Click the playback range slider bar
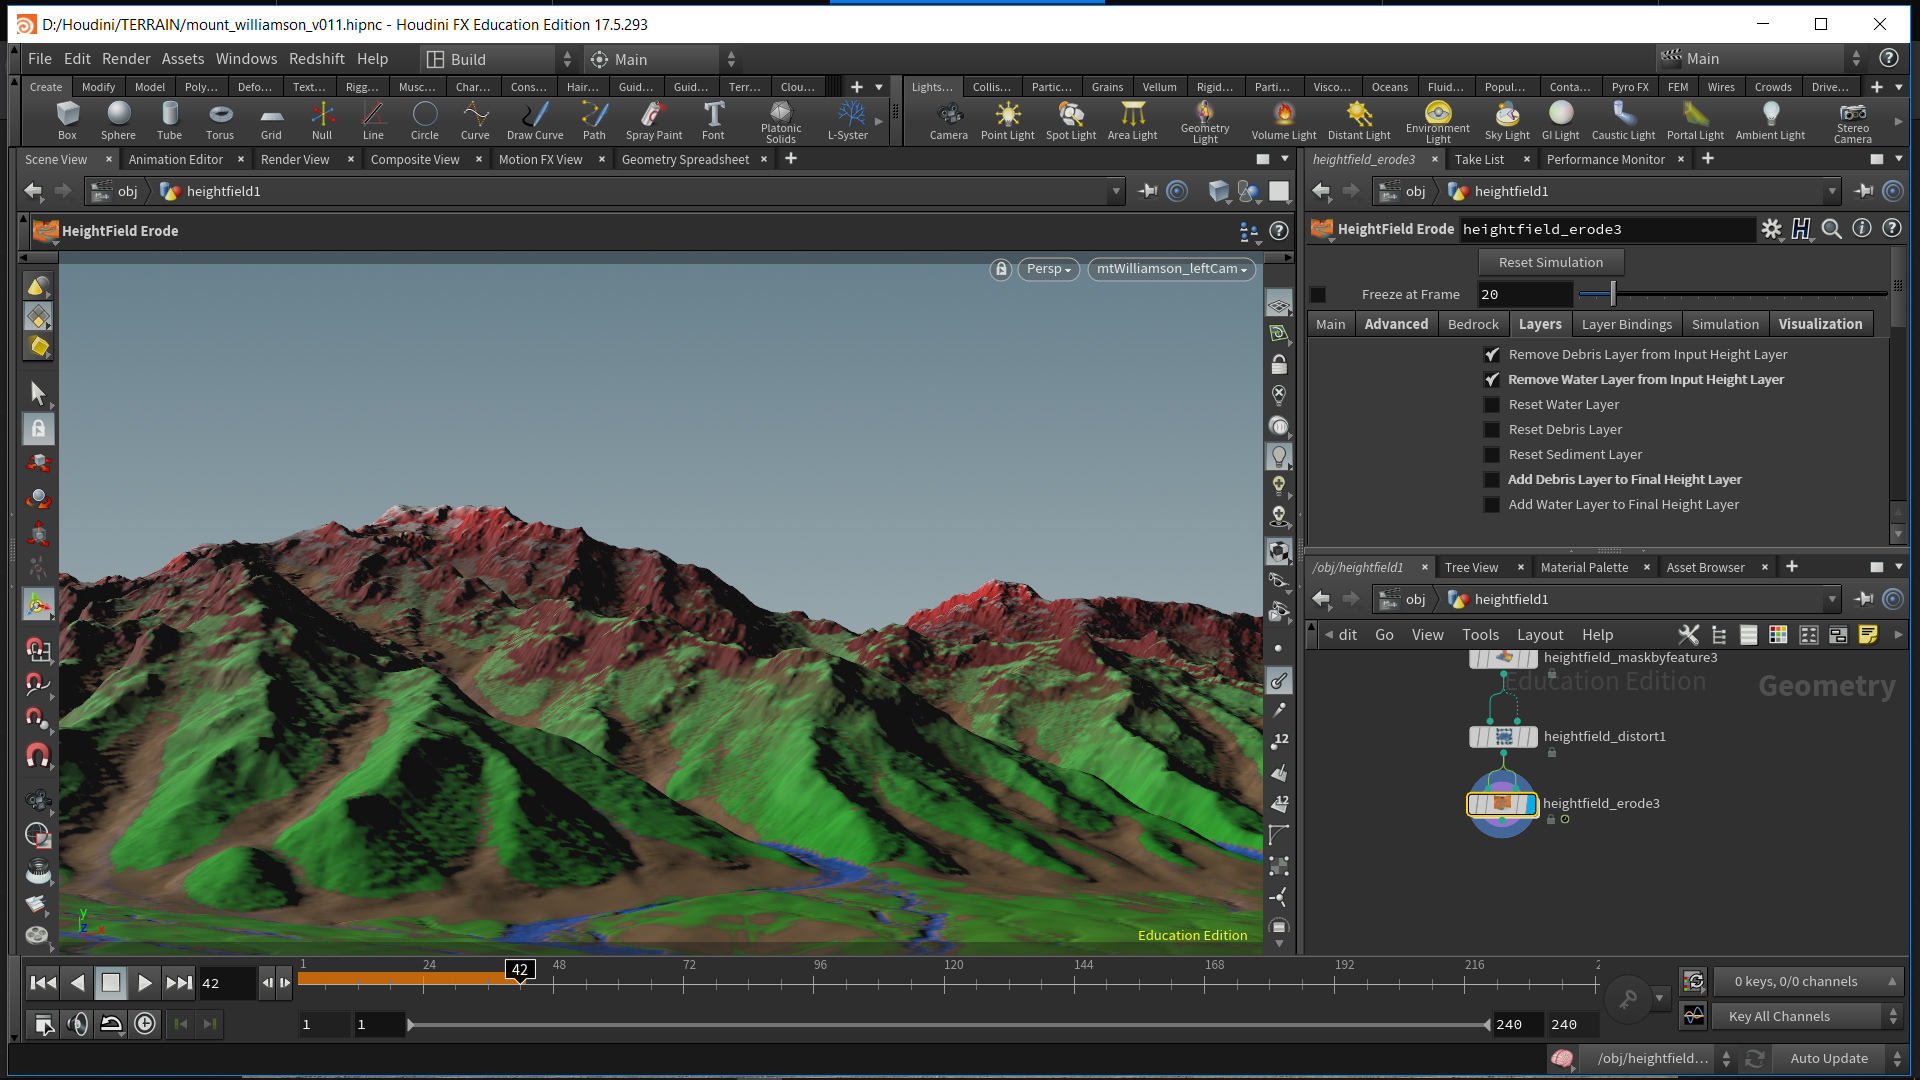 [948, 1025]
